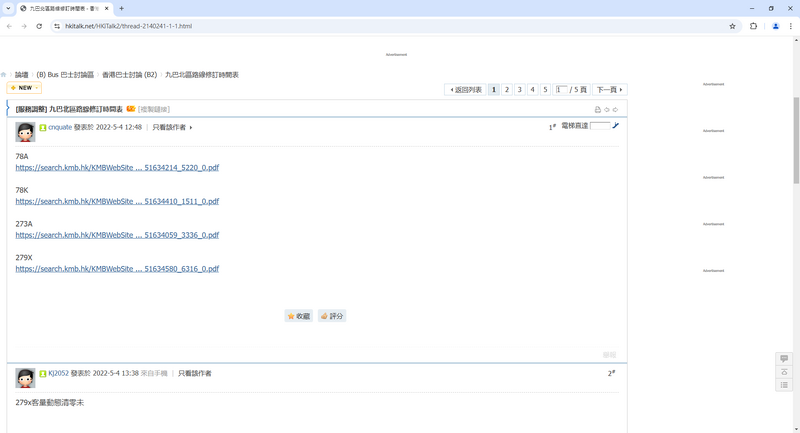Bookmark this page with star icon

click(x=732, y=26)
